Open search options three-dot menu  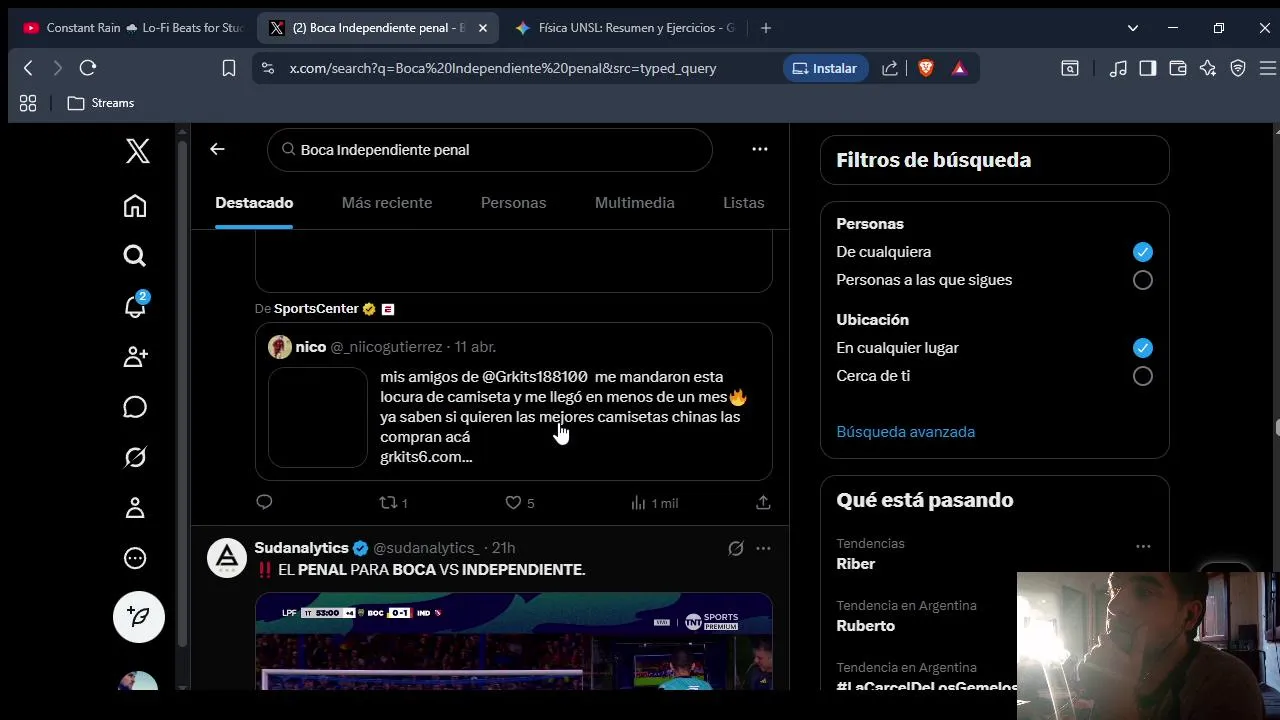760,149
